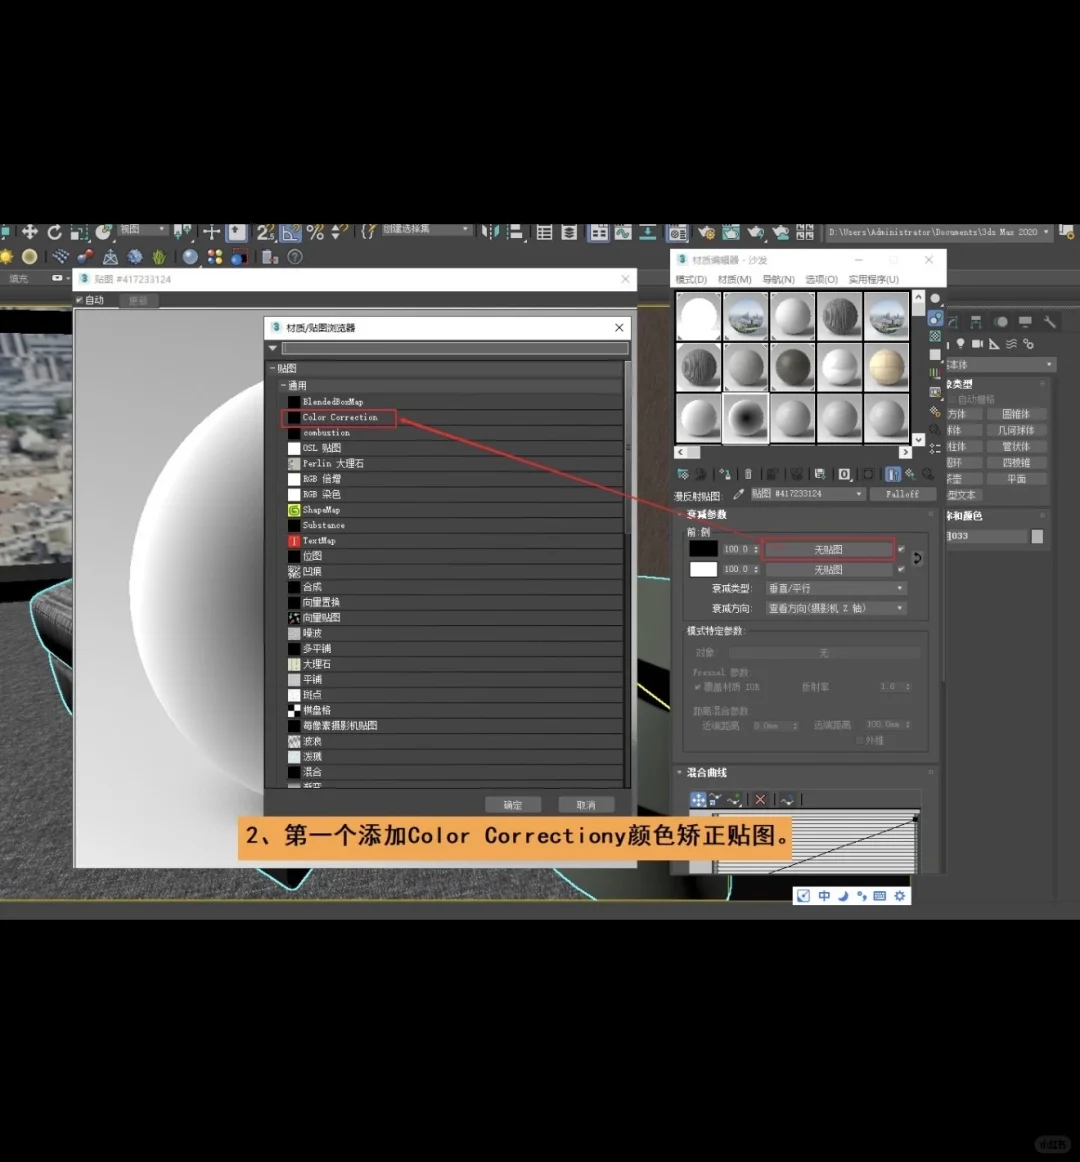Click the black front color swatch
Screen dimensions: 1080x1162
pyautogui.click(x=703, y=548)
